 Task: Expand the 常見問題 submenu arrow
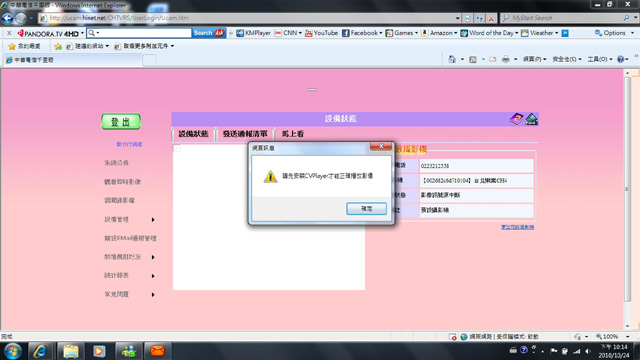point(153,294)
